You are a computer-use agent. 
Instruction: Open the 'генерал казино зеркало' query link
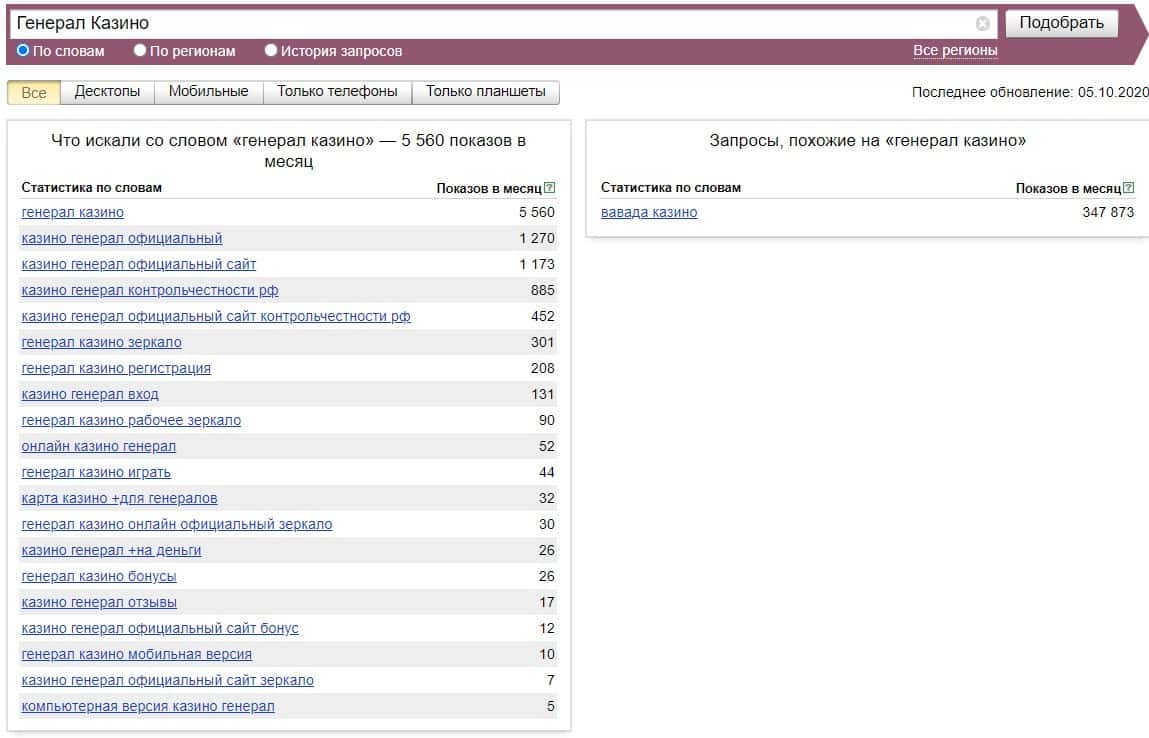101,342
